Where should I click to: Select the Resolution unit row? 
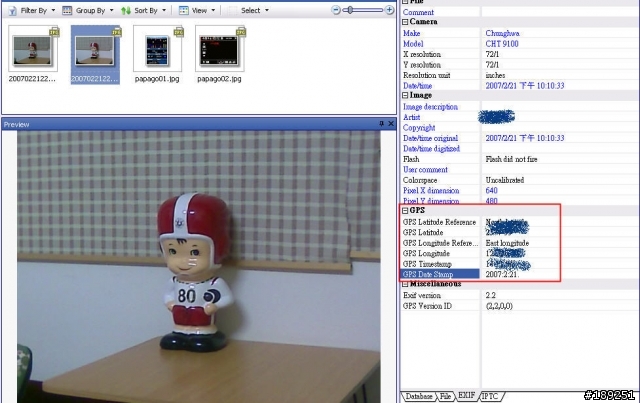coord(519,76)
